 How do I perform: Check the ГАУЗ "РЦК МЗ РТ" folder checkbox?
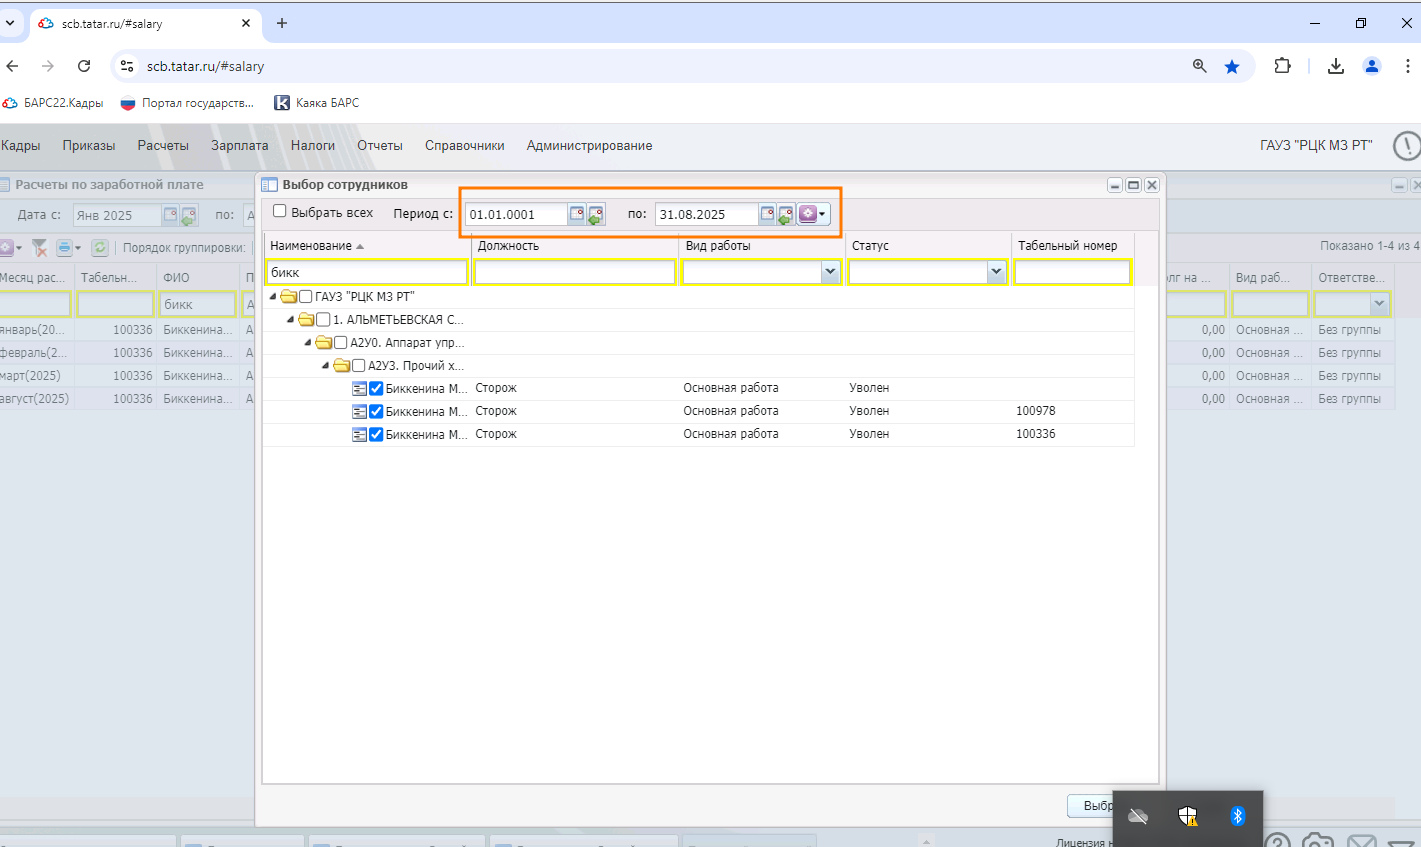point(306,297)
